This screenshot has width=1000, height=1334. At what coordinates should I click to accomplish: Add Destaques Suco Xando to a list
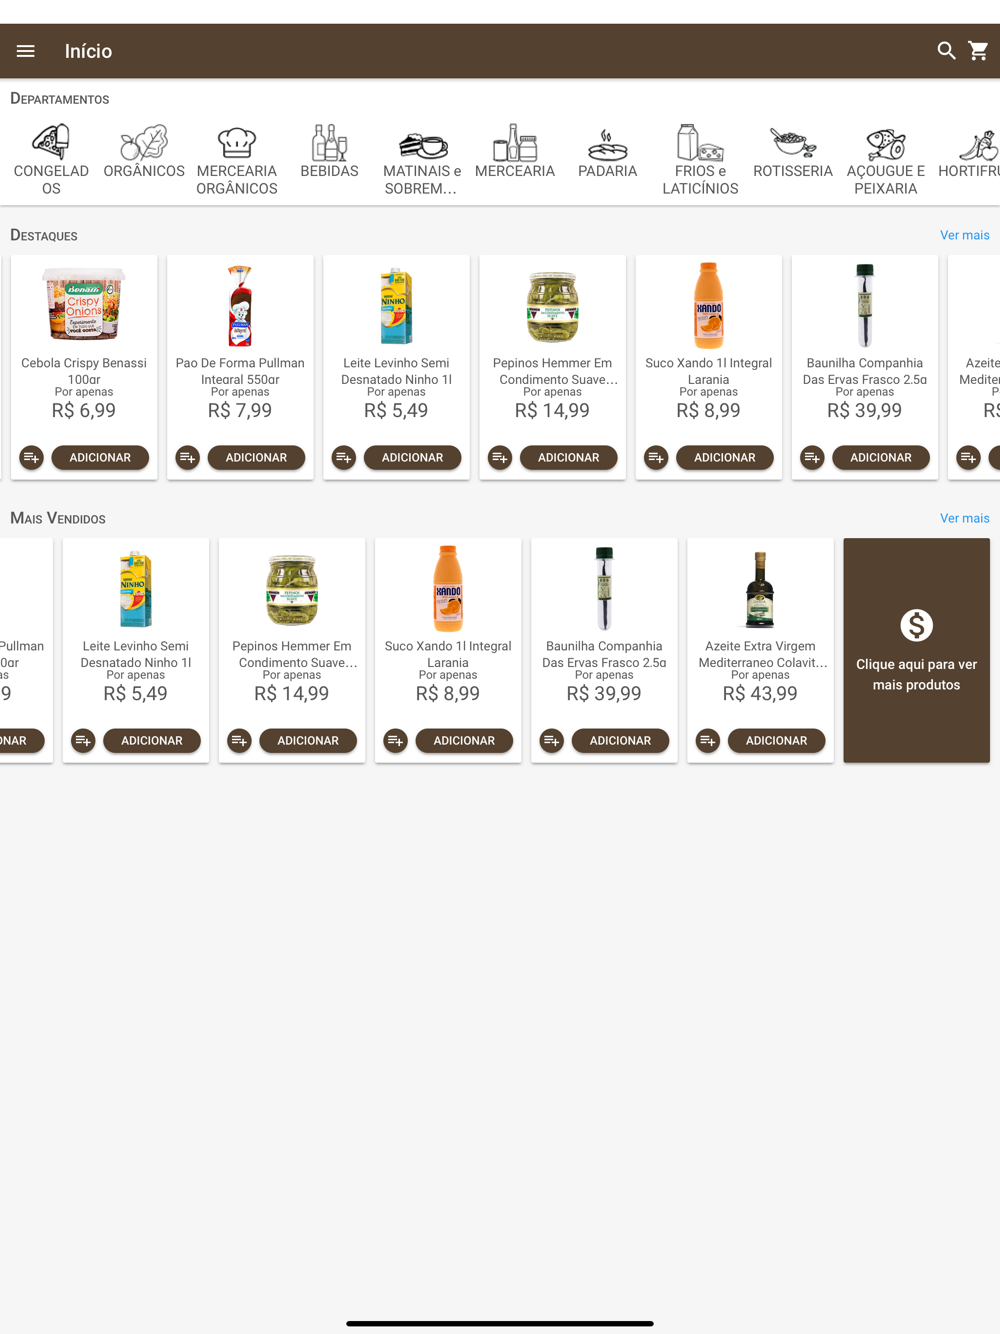(x=656, y=458)
